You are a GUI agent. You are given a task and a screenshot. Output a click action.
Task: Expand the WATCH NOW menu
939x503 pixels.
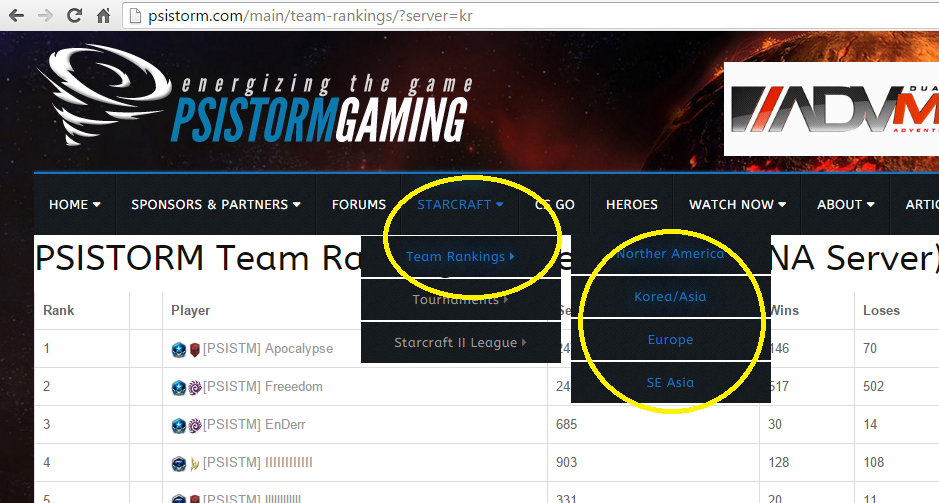[x=737, y=205]
